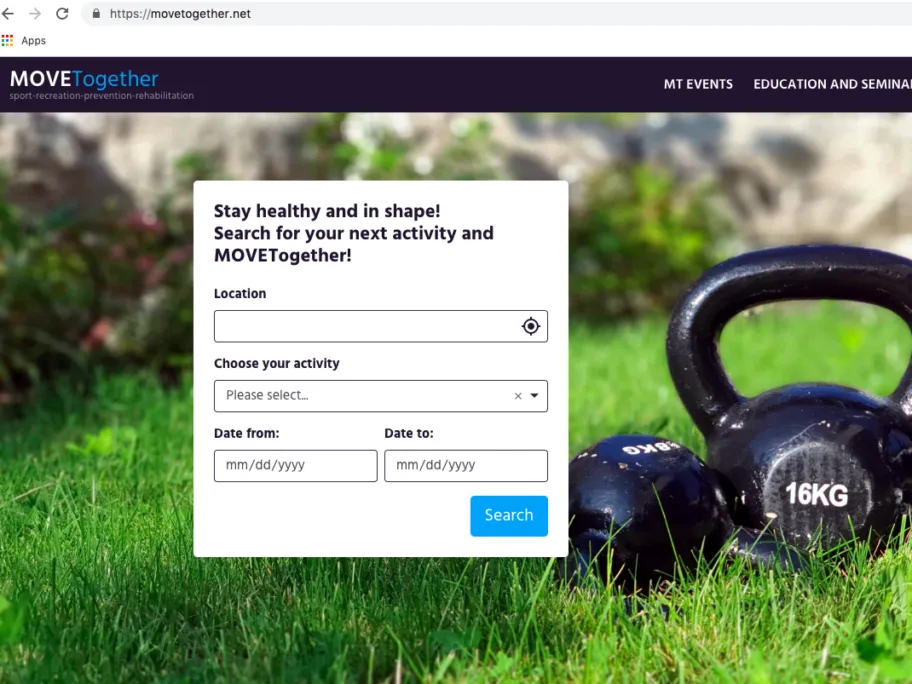The width and height of the screenshot is (912, 684).
Task: Open MT EVENTS menu item
Action: (698, 84)
